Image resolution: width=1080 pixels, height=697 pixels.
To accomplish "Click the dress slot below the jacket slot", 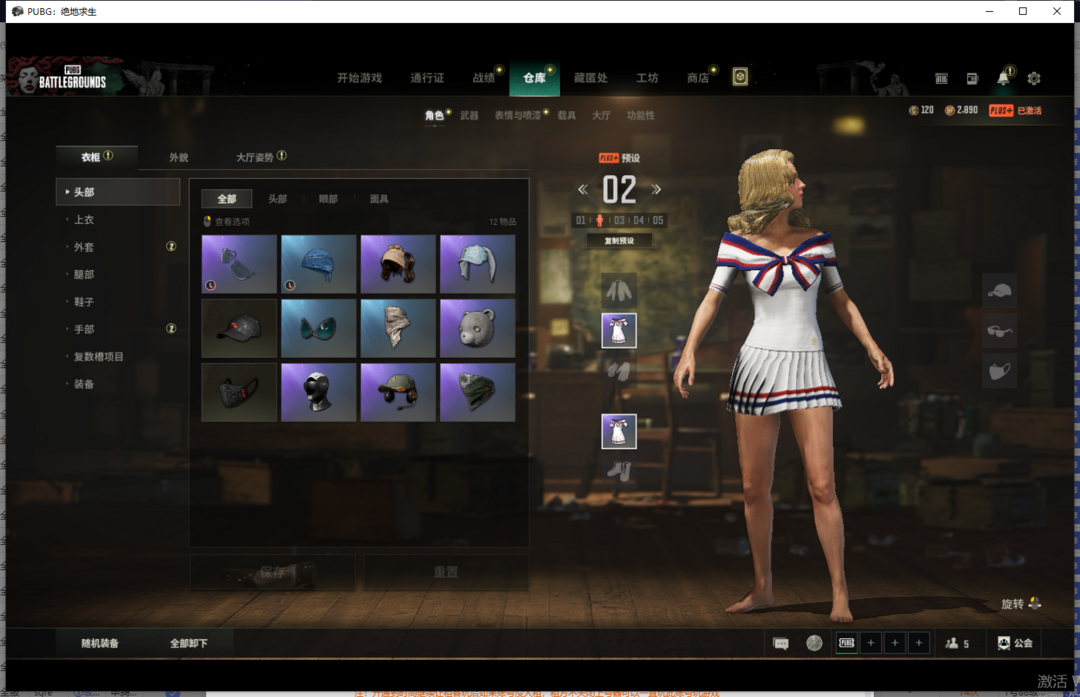I will pyautogui.click(x=619, y=331).
